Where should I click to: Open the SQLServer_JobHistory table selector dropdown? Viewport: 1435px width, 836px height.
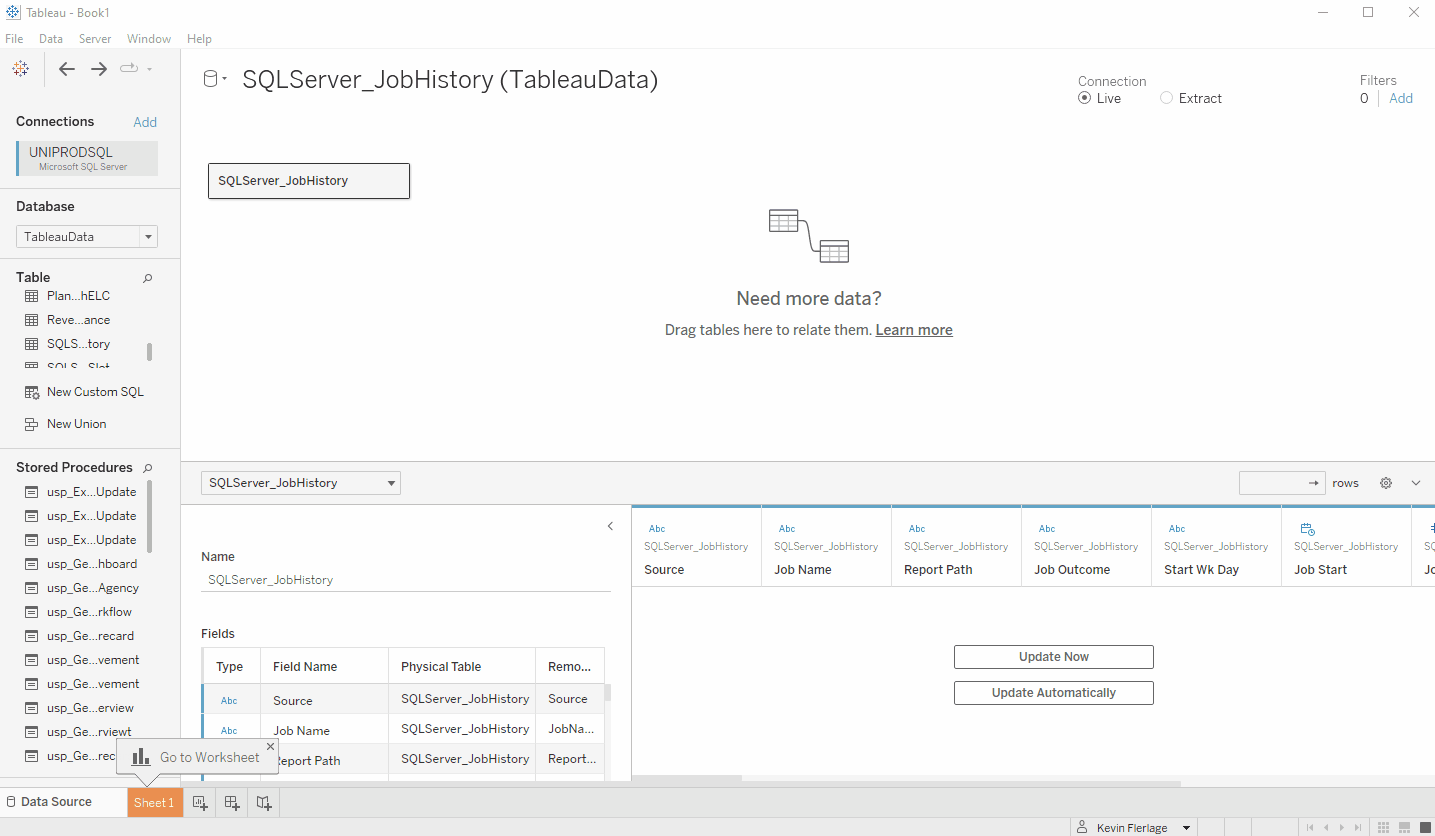click(301, 483)
